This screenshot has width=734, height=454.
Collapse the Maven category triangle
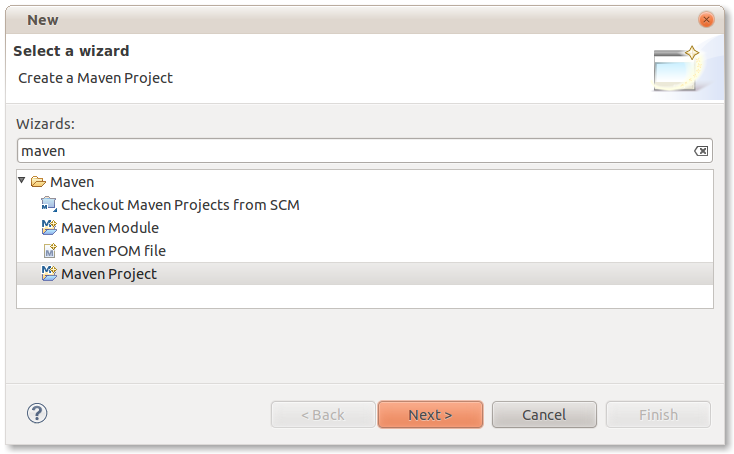click(x=22, y=180)
